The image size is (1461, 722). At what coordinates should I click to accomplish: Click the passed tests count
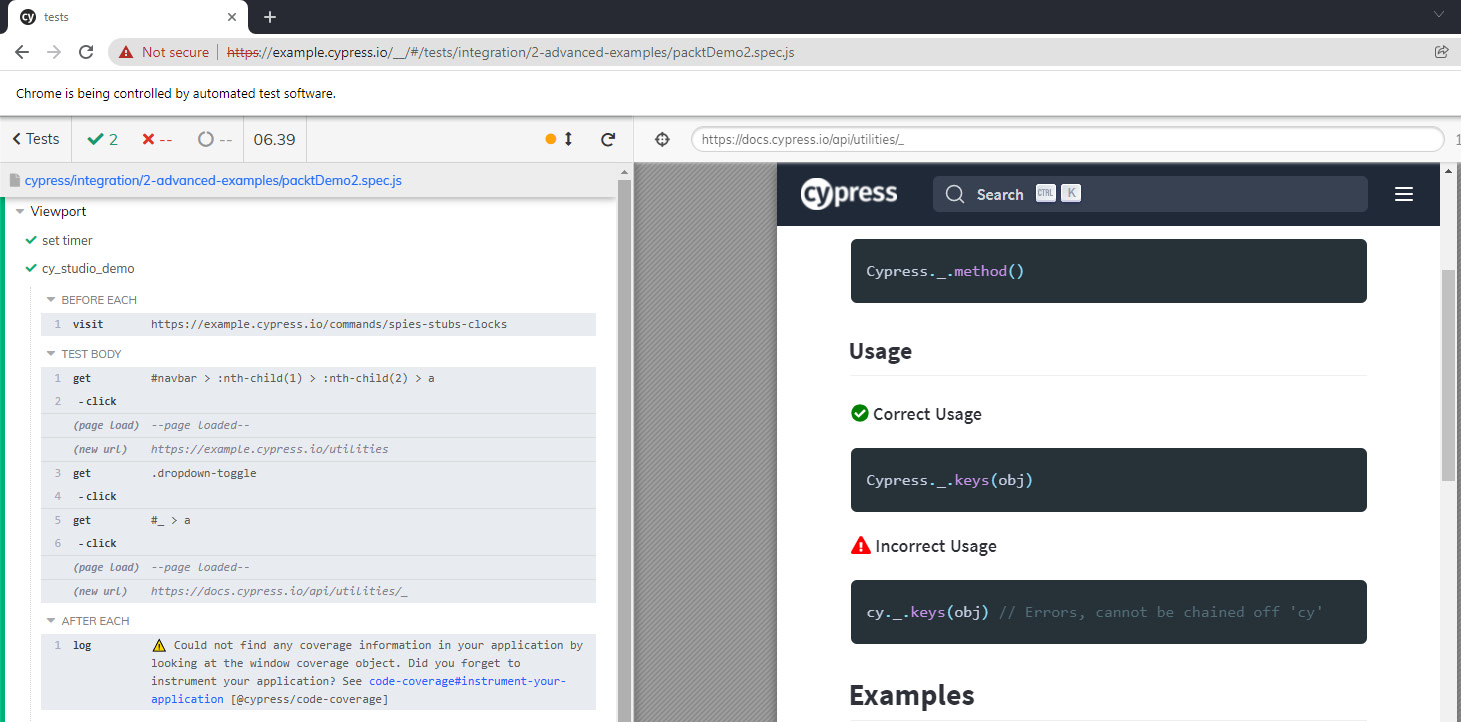103,140
